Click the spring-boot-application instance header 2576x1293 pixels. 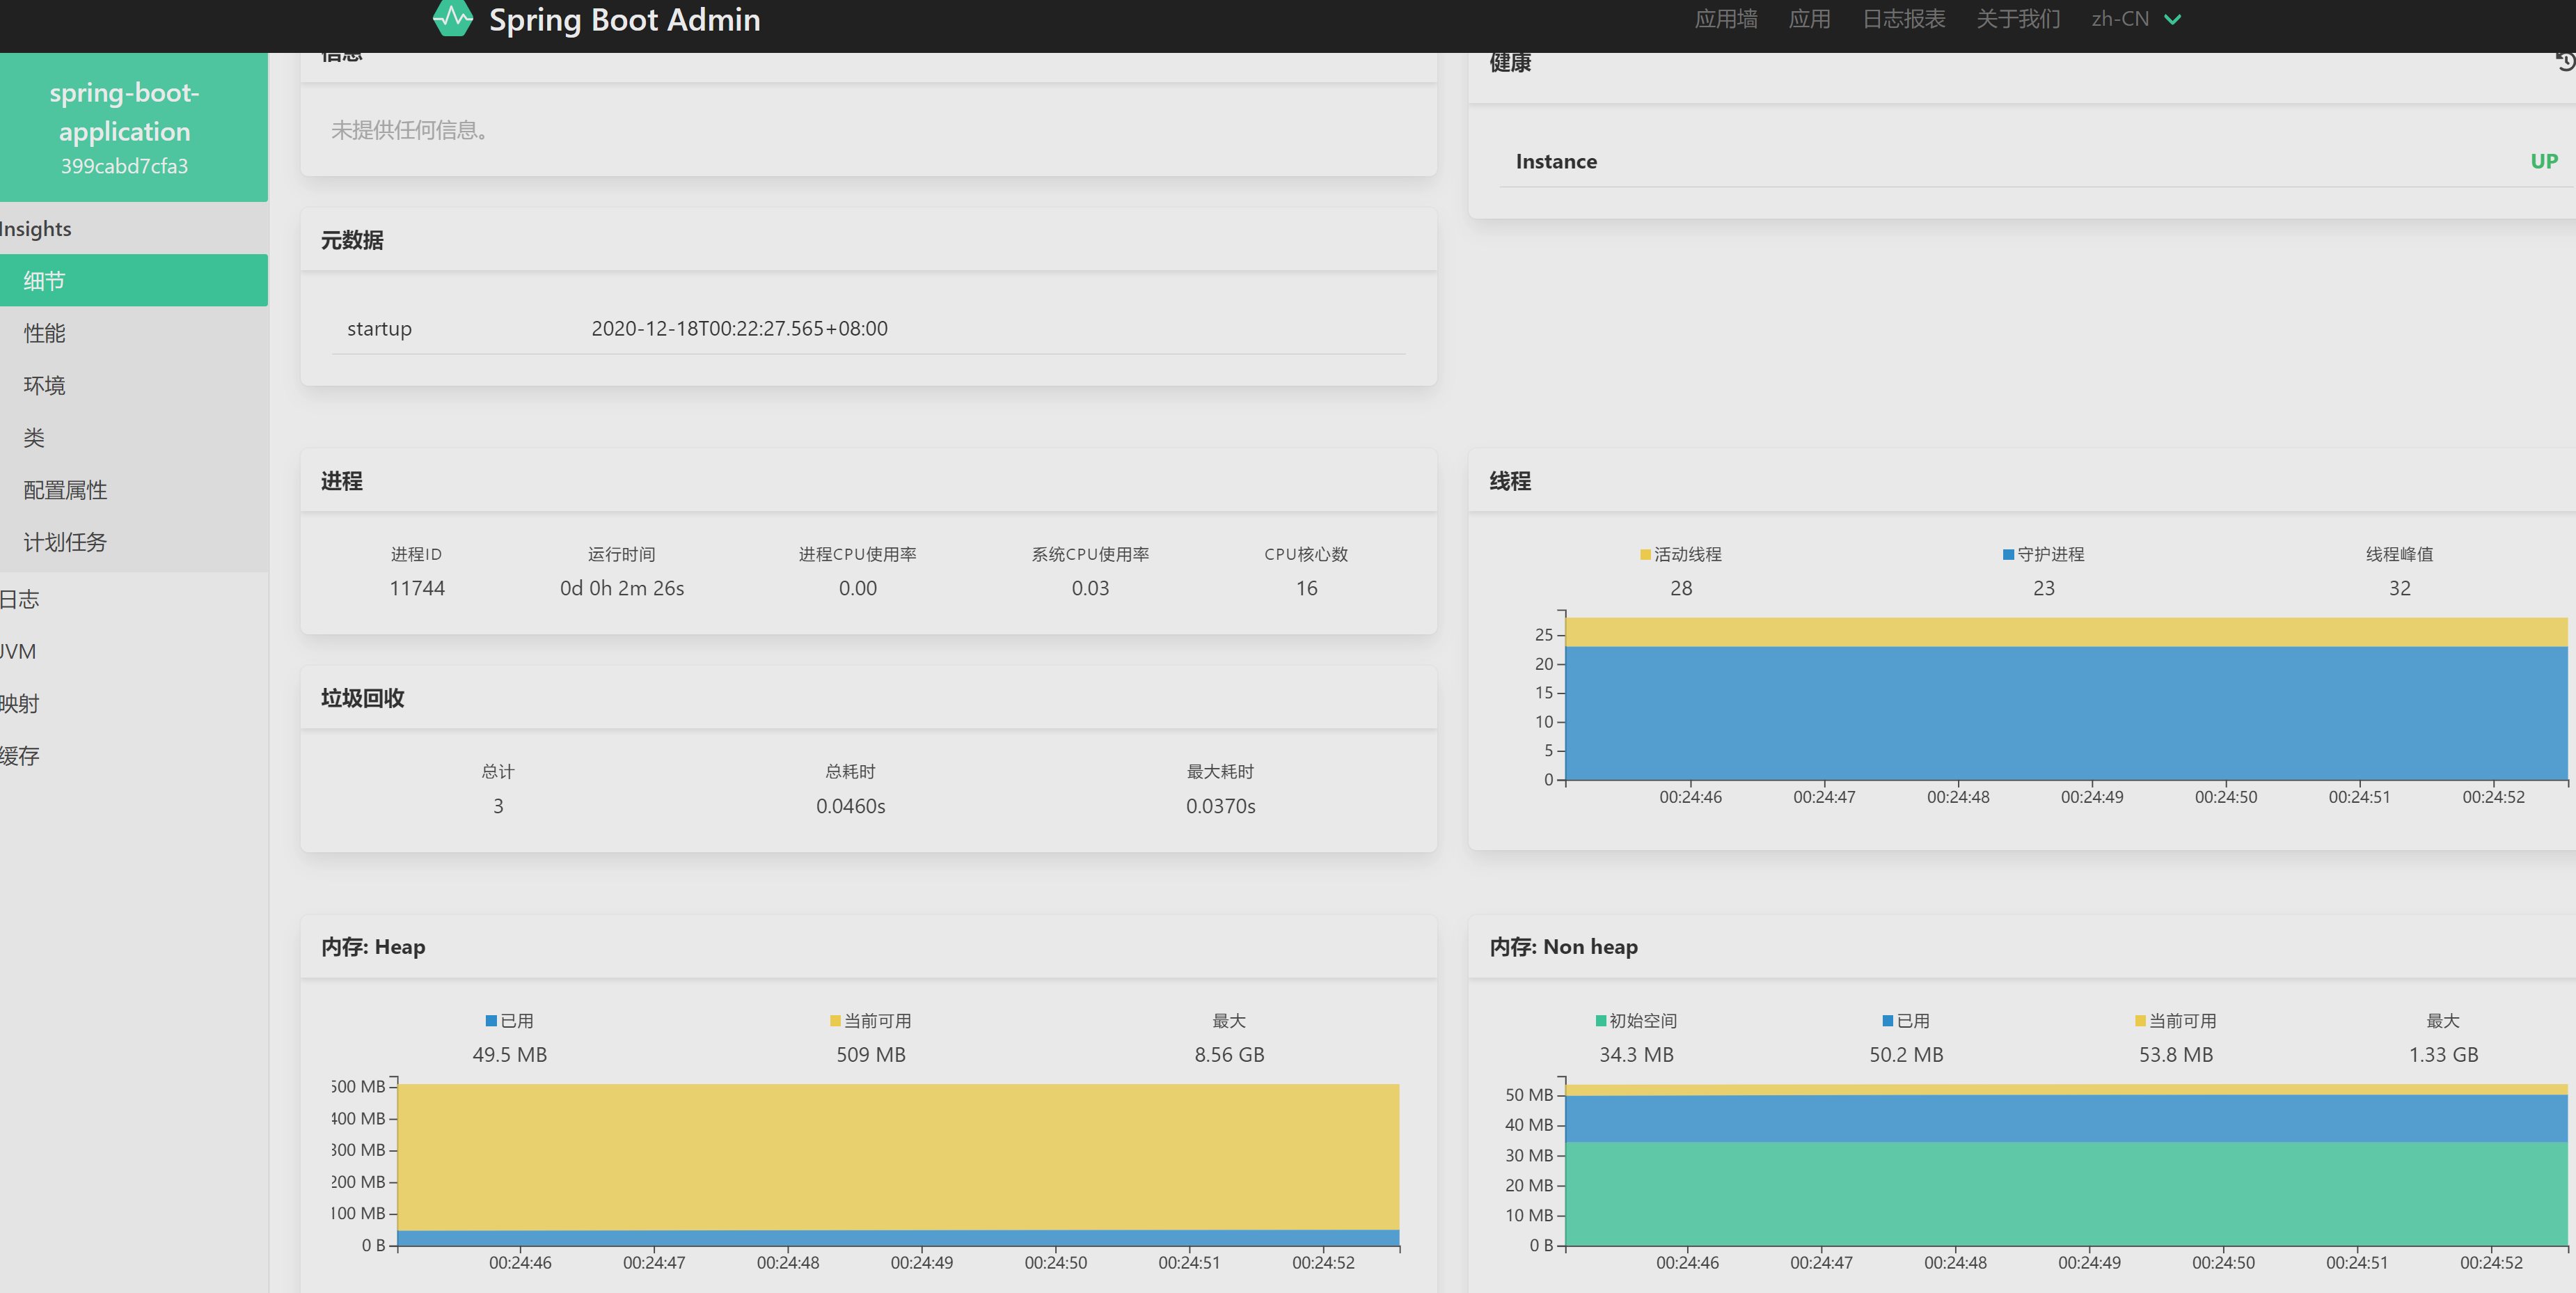coord(125,128)
